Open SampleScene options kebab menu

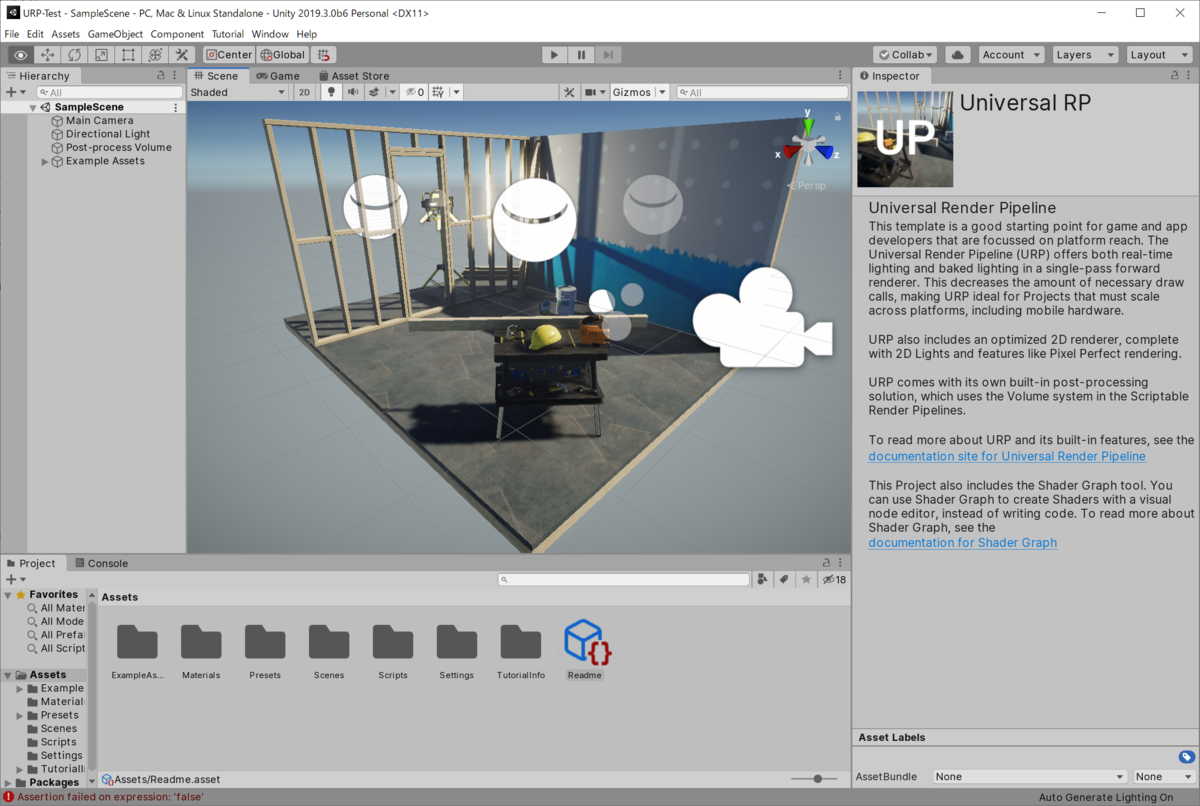coord(176,107)
